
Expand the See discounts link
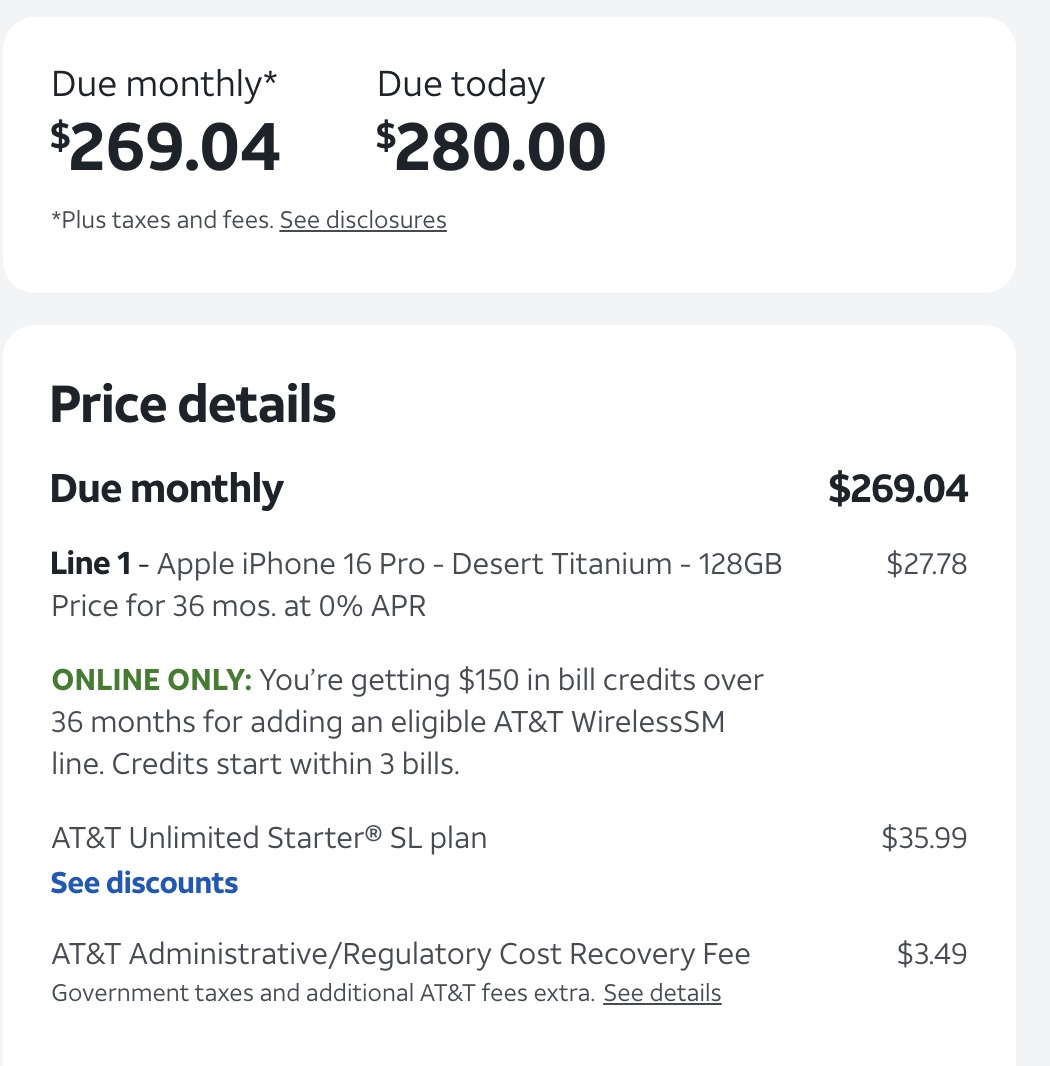pos(144,882)
